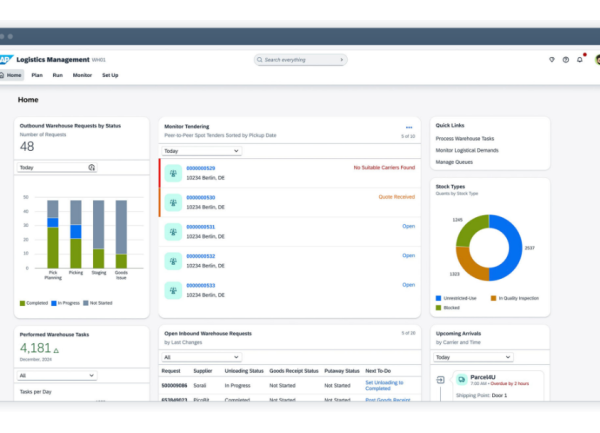This screenshot has width=600, height=433.
Task: Expand the Today dropdown in Monitor Tendering
Action: click(x=202, y=151)
